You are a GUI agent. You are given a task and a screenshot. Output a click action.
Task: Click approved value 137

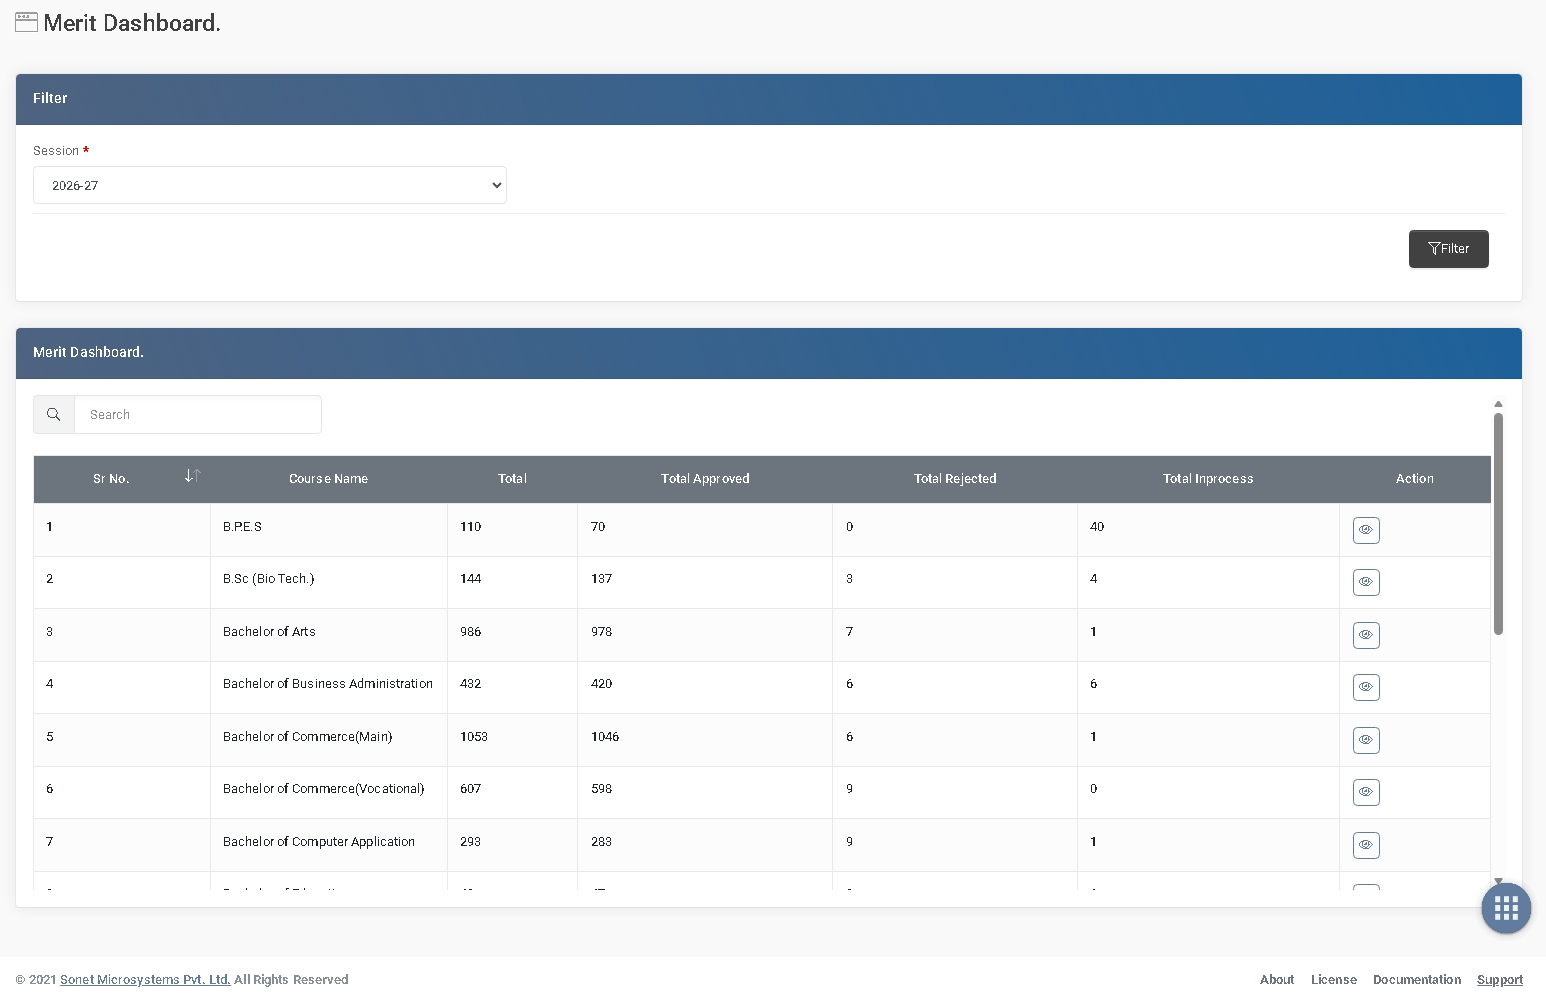(602, 579)
